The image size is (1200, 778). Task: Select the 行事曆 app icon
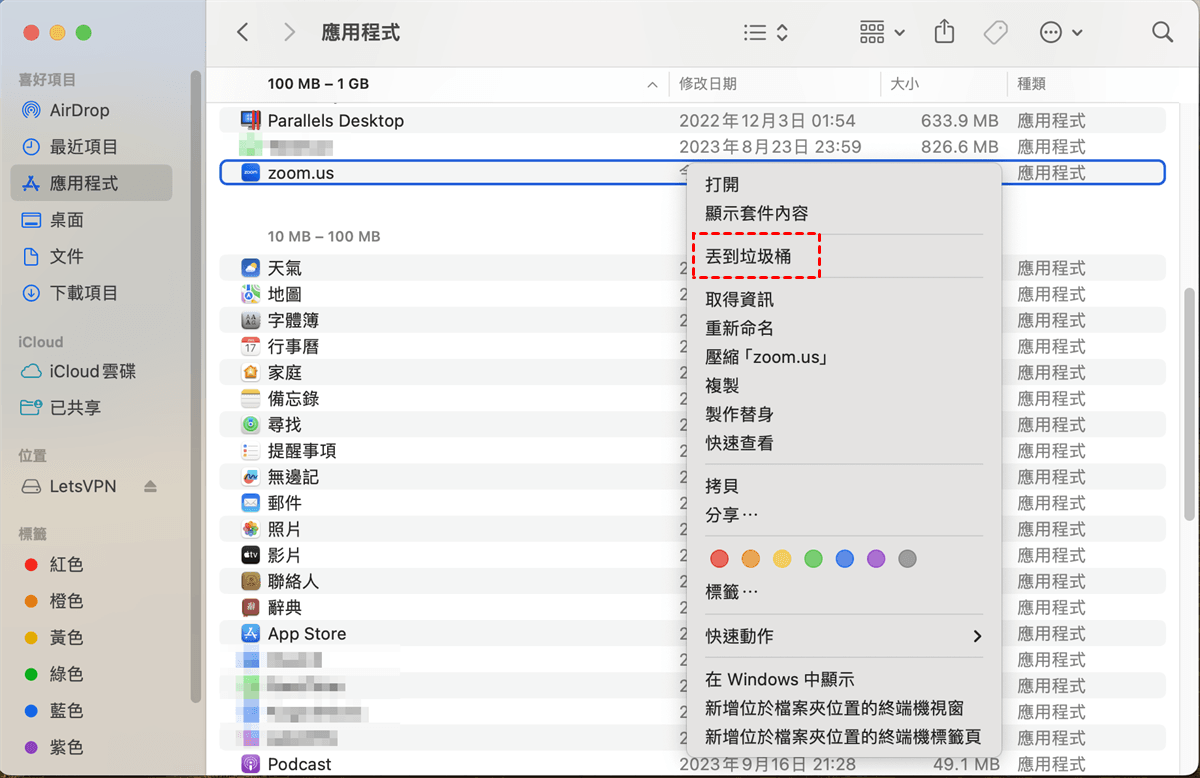point(250,346)
